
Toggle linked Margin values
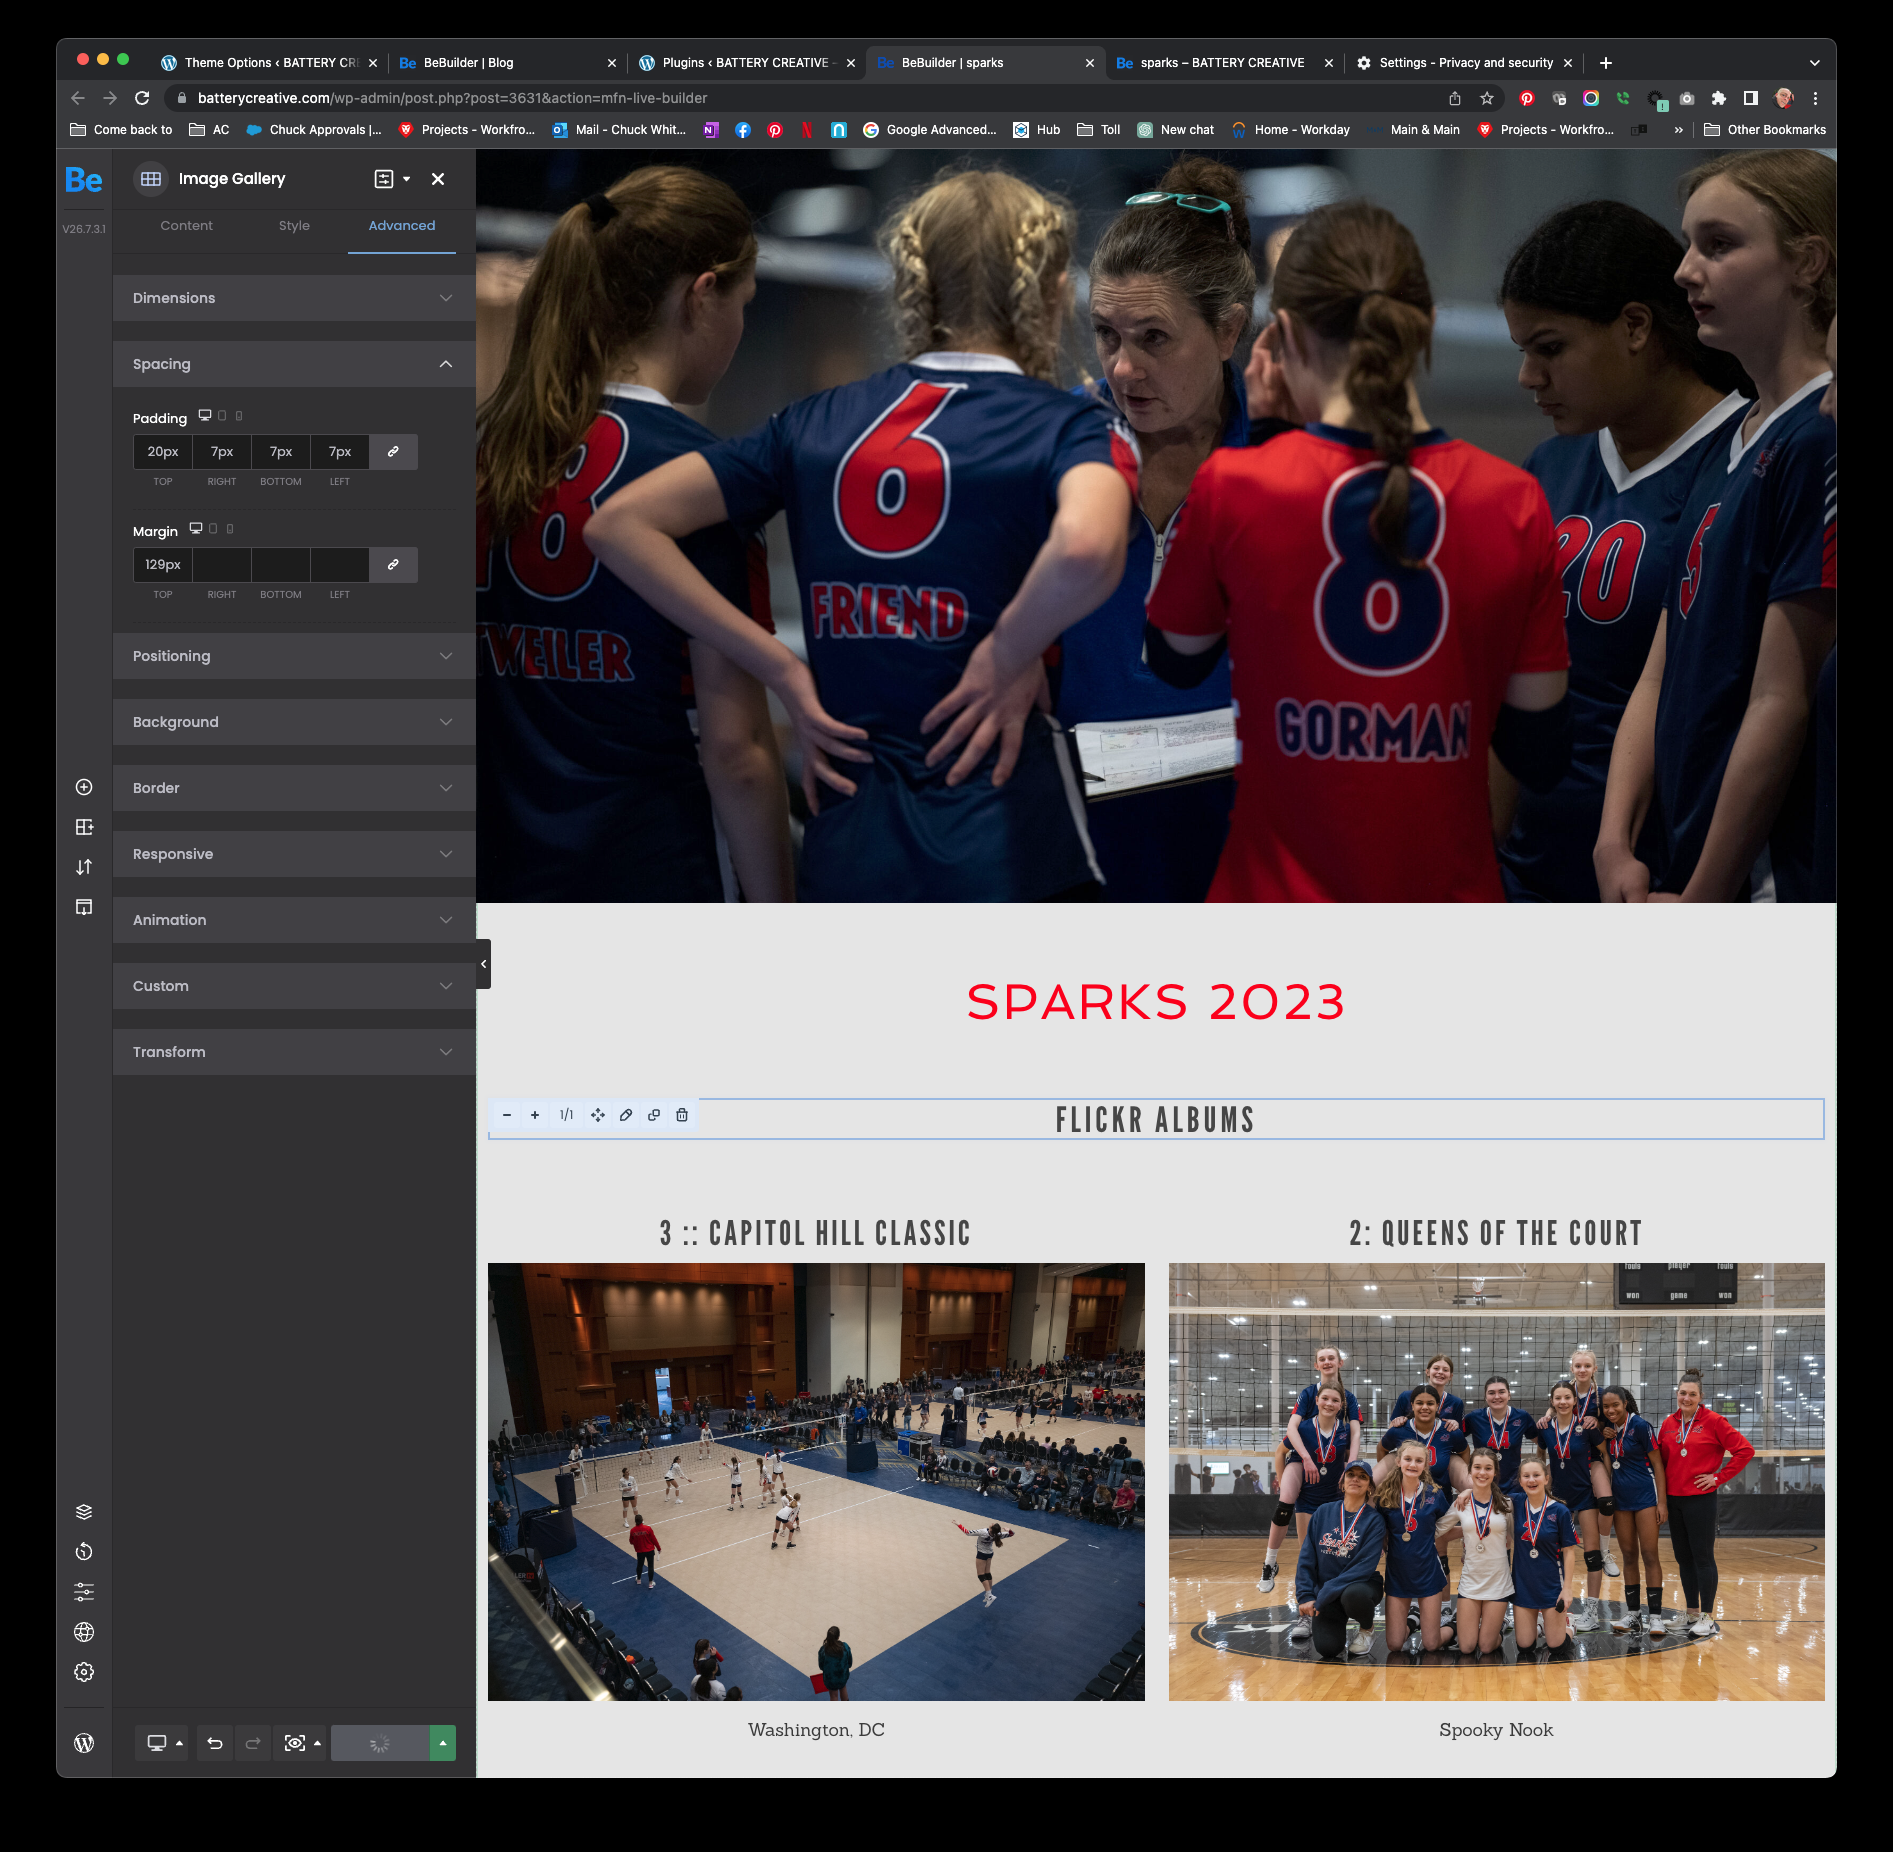[x=393, y=565]
